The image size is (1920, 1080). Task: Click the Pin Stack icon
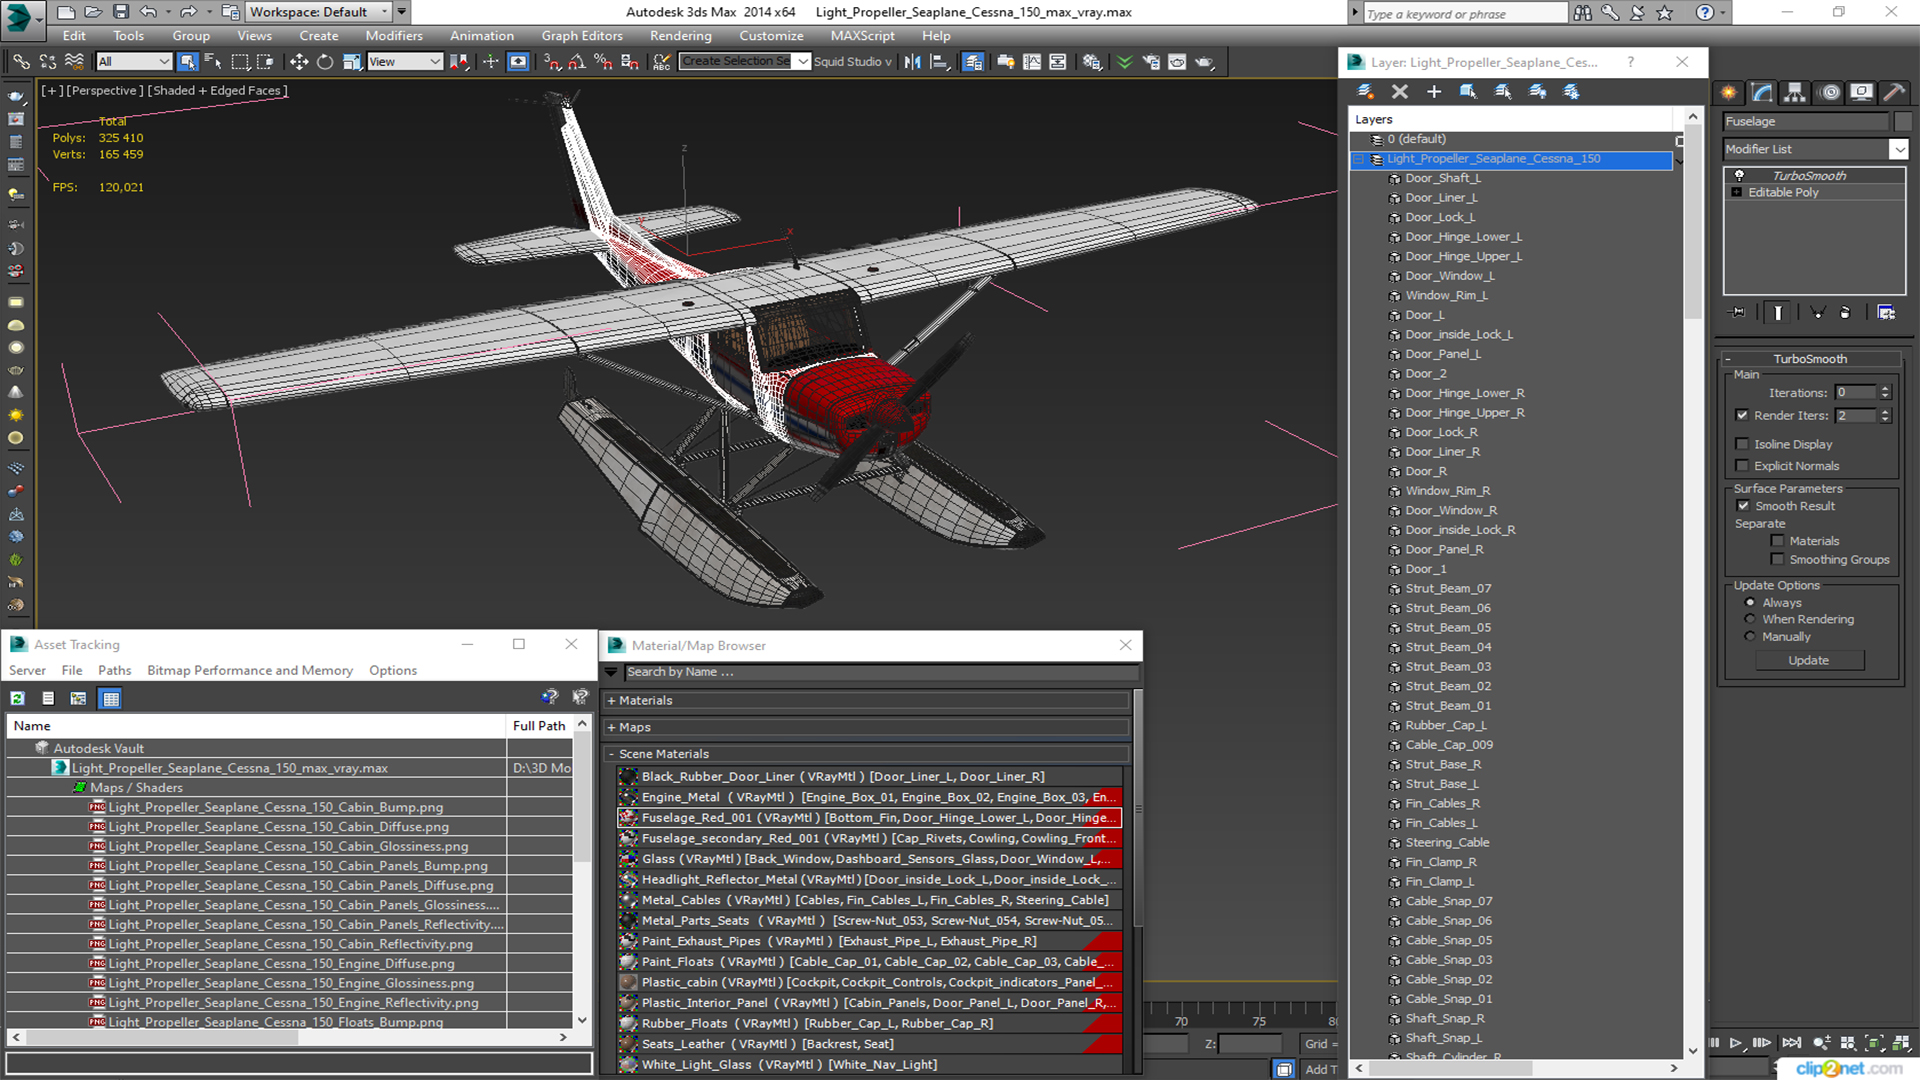click(1738, 312)
